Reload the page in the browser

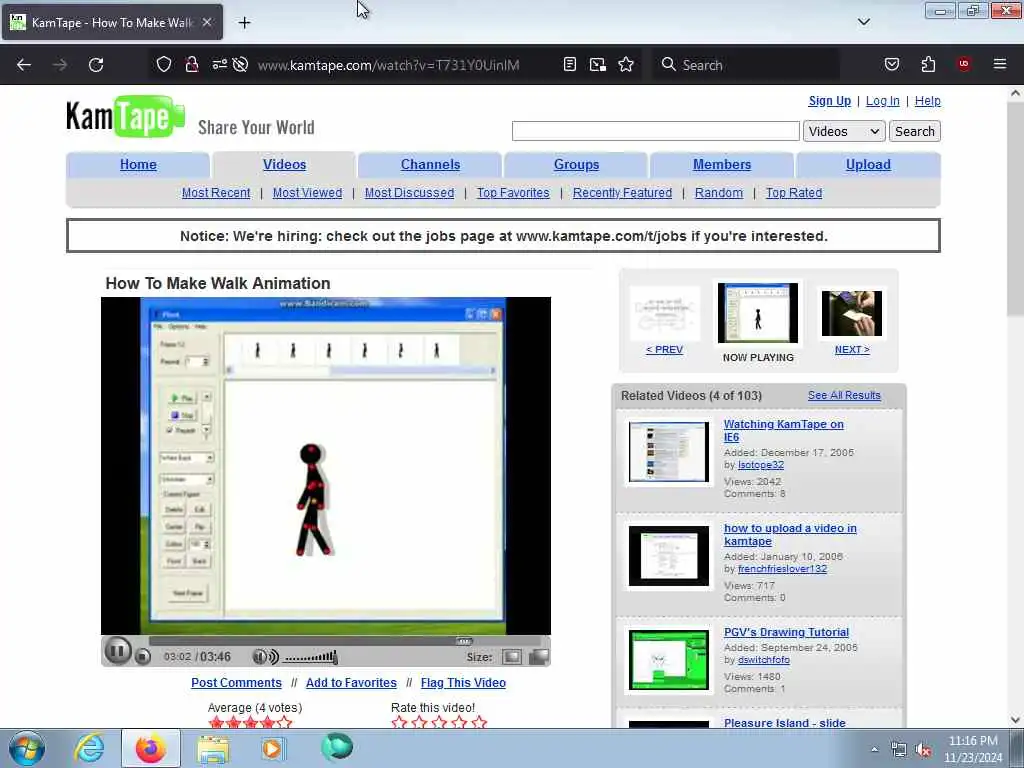96,65
